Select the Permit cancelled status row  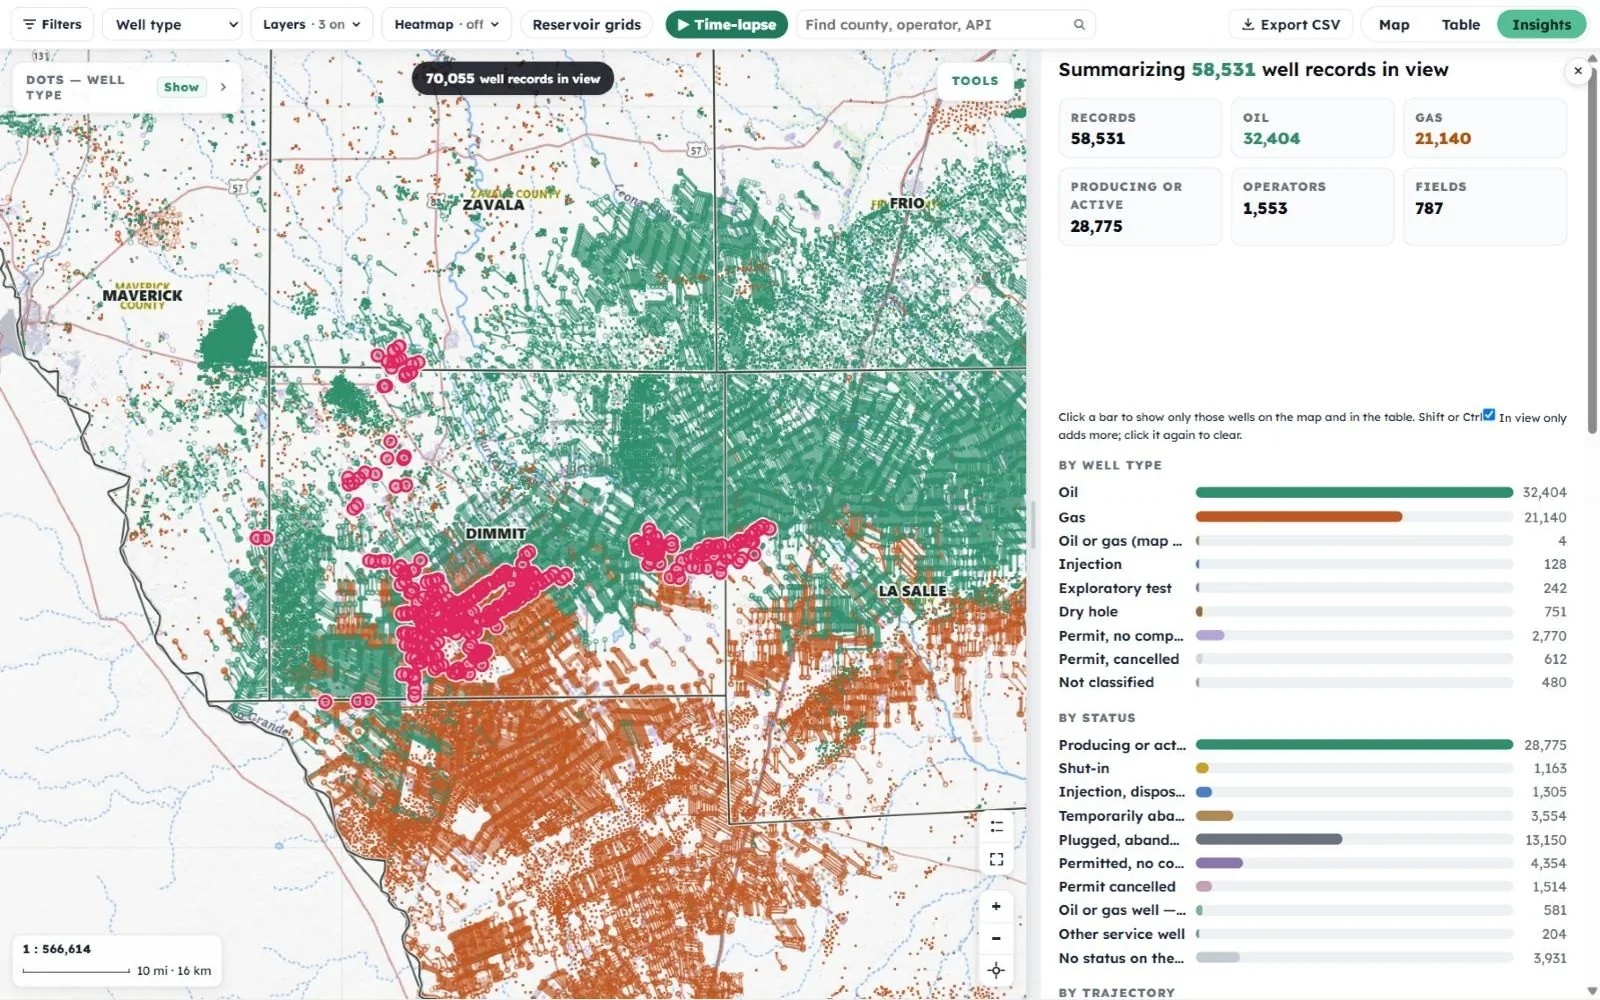tap(1312, 886)
